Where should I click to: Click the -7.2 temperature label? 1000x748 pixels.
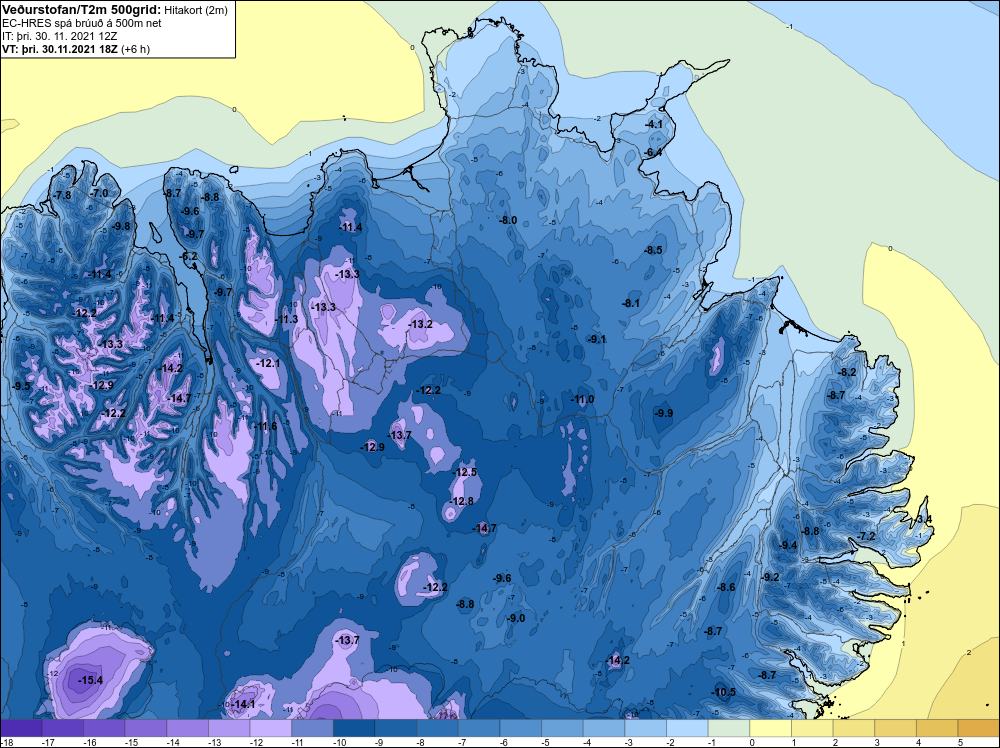[x=867, y=536]
